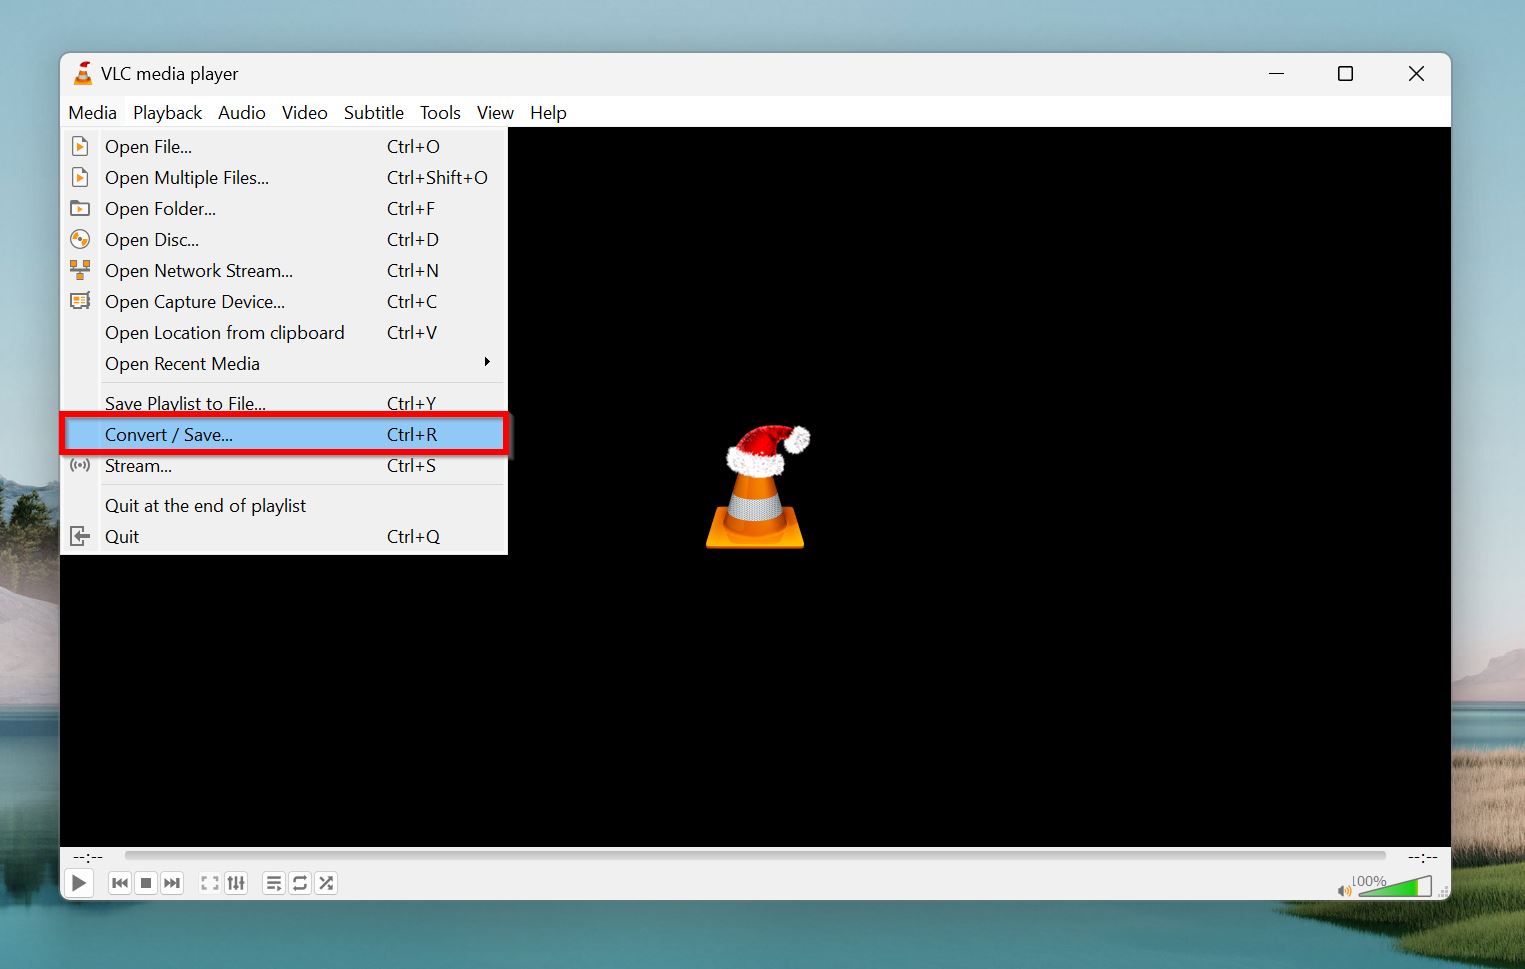
Task: Open the Playback menu
Action: 167,113
